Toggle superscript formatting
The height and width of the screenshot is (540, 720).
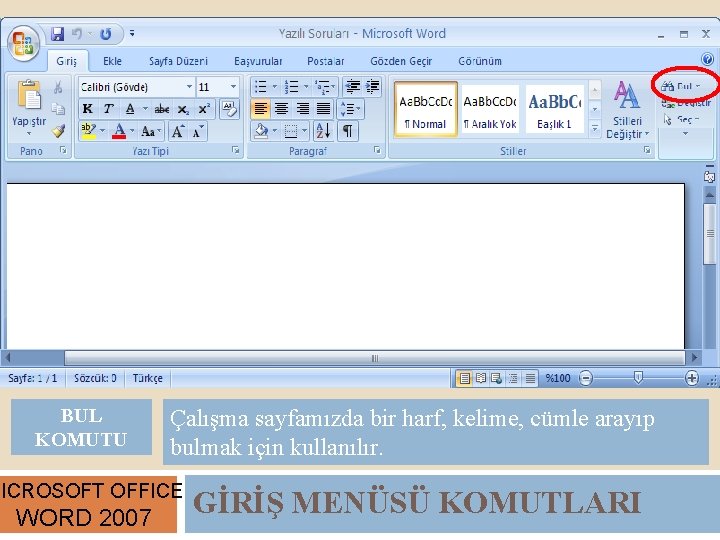tap(204, 109)
